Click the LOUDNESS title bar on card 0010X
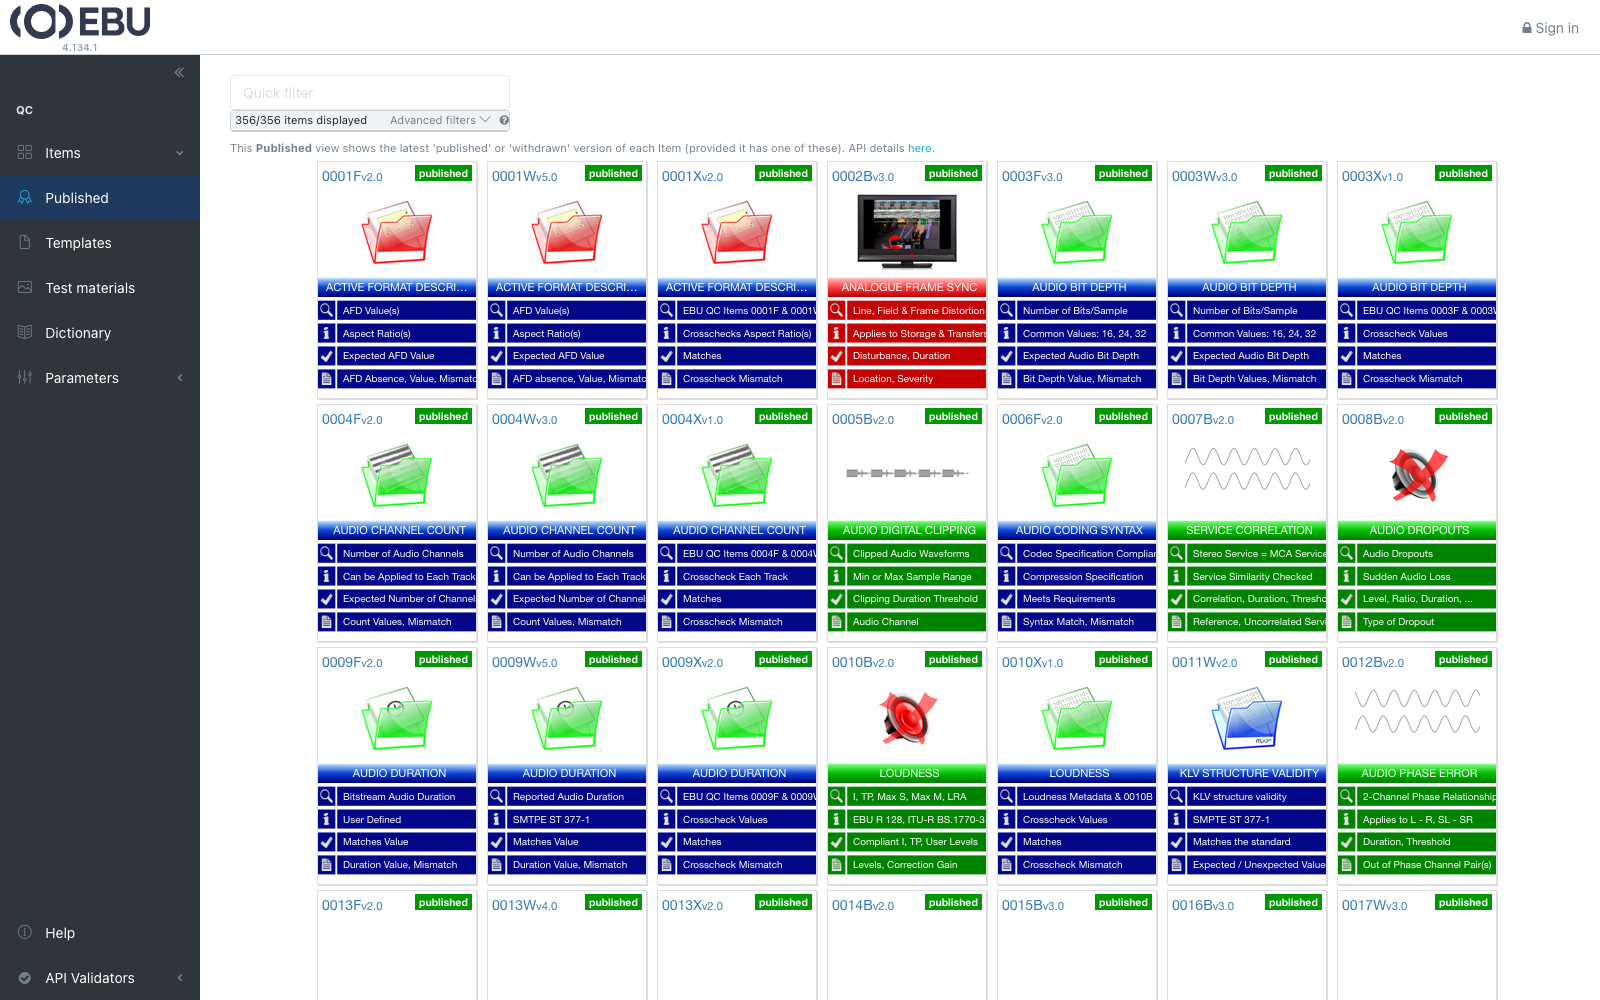Screen dimensions: 1600x1000 [x=1079, y=773]
